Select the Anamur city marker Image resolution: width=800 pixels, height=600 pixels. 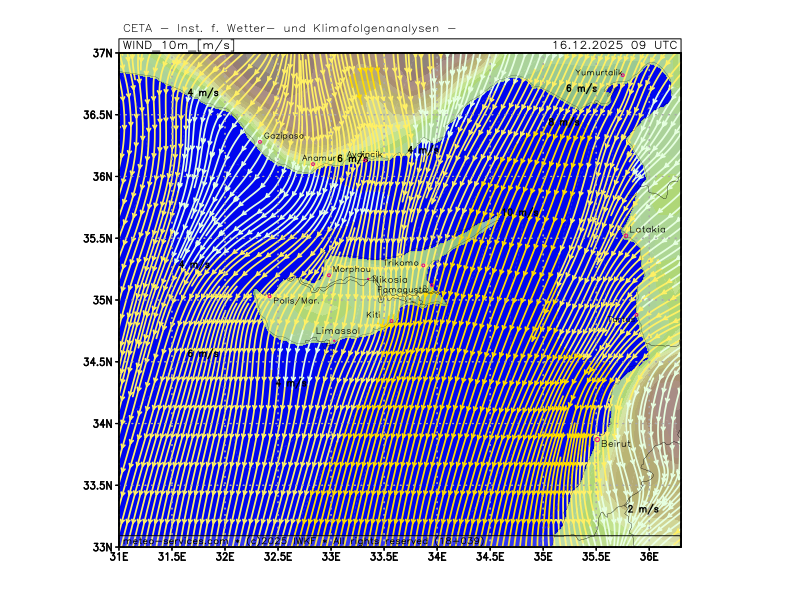coord(312,164)
